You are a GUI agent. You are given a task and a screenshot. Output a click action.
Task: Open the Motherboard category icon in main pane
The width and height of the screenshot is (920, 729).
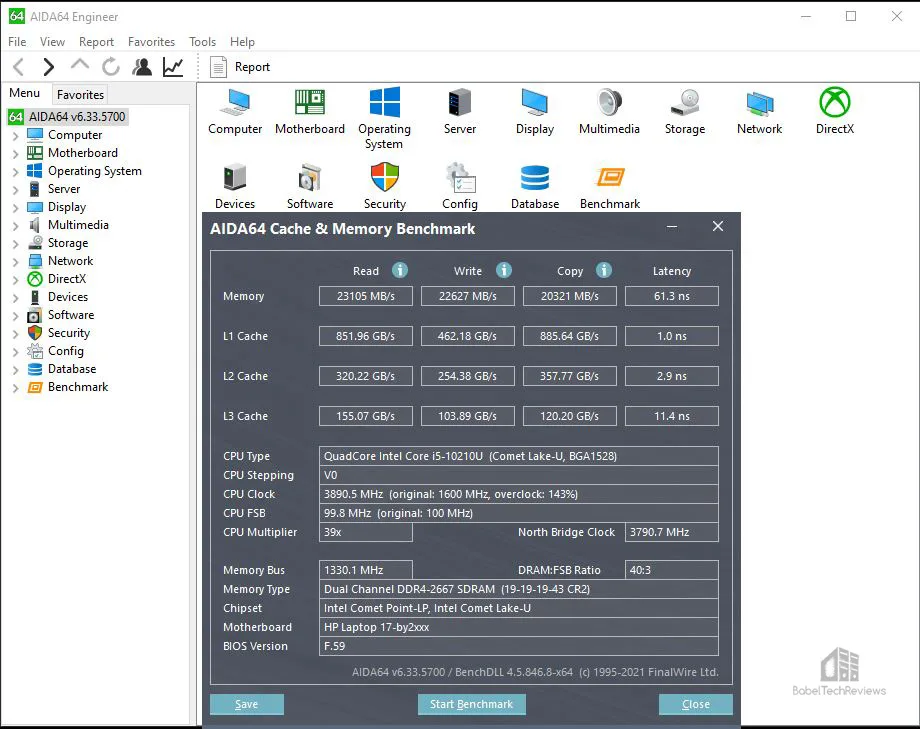coord(310,103)
